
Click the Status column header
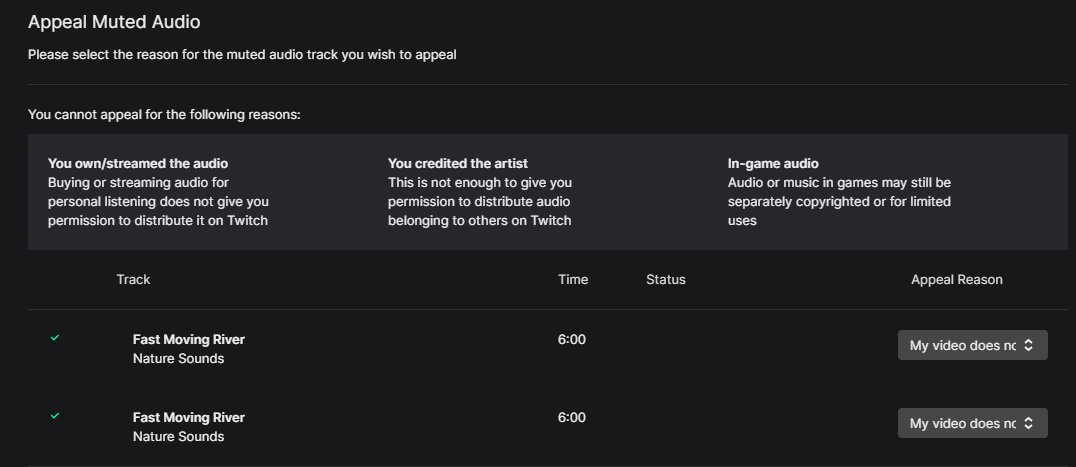[x=666, y=279]
